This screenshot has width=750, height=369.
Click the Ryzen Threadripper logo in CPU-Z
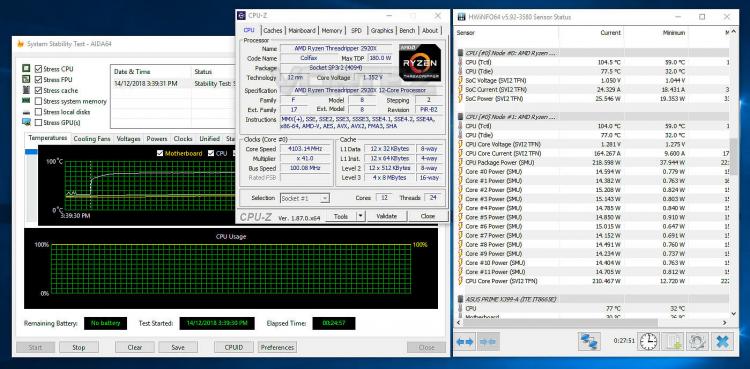pos(419,63)
